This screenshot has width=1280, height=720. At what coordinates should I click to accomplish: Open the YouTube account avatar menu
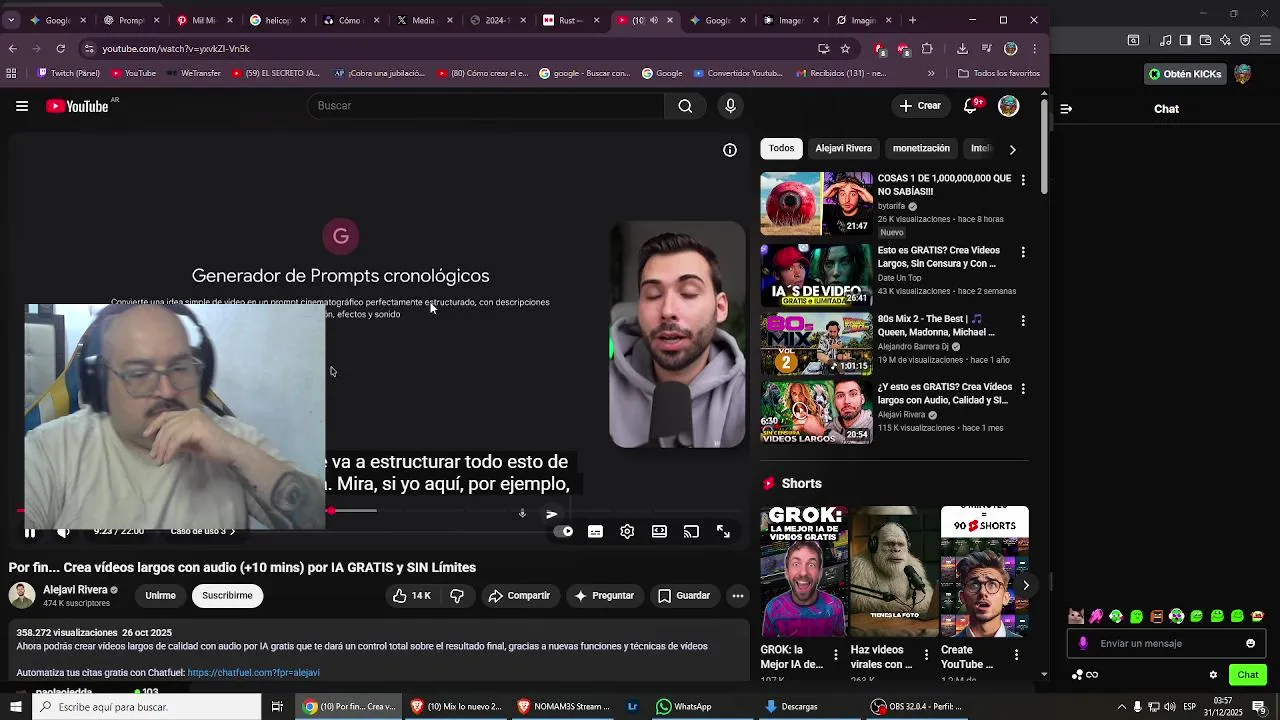[x=1008, y=106]
